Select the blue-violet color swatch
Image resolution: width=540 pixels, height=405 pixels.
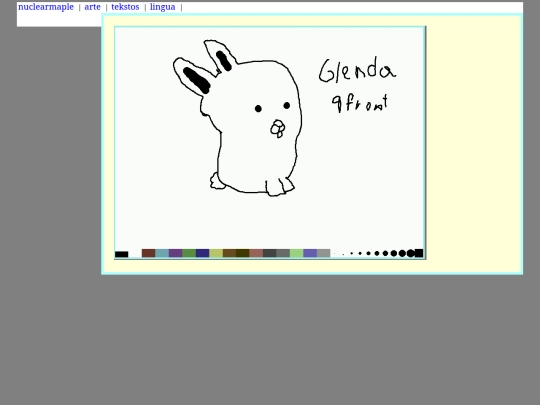click(x=310, y=253)
